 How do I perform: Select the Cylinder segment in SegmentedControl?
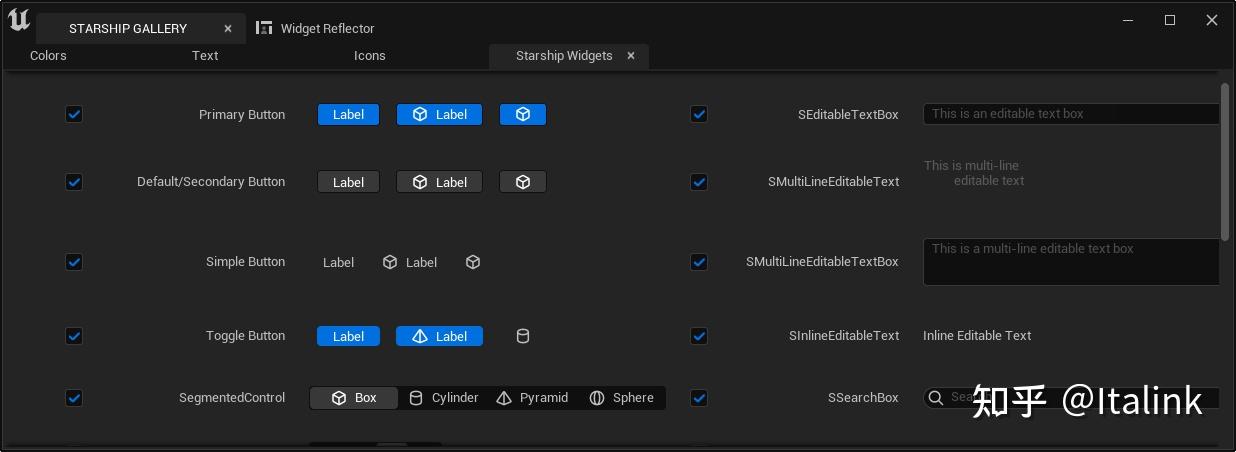pos(444,398)
